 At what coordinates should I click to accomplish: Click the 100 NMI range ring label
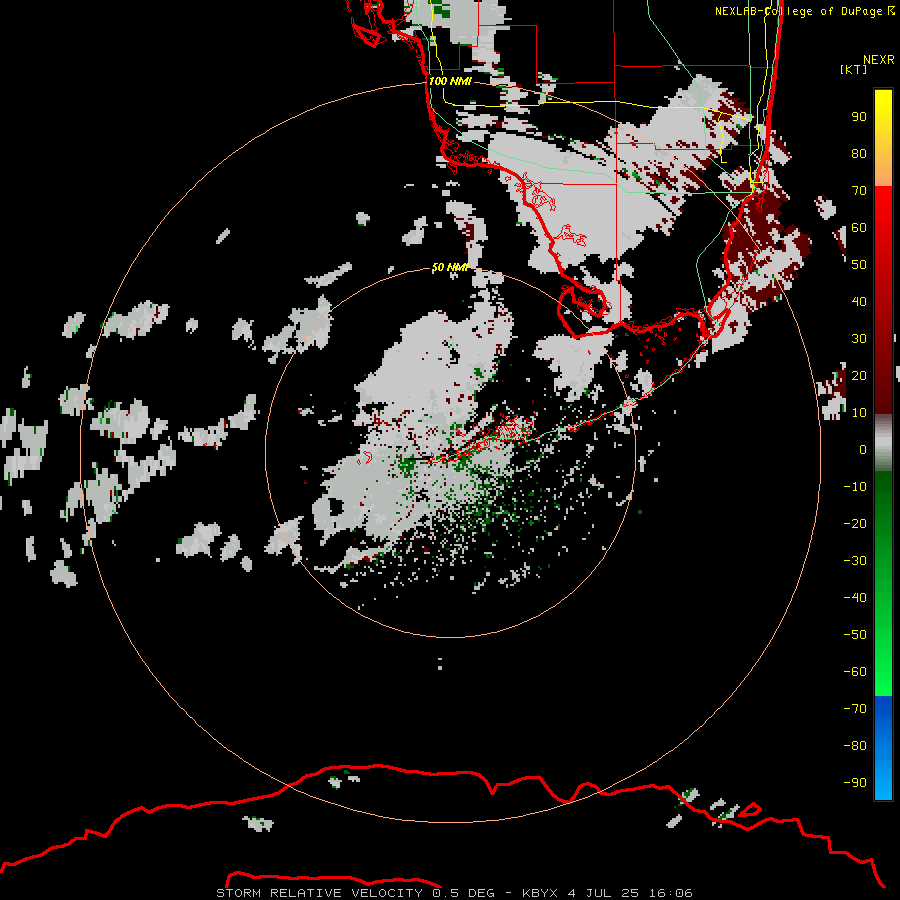pos(450,81)
